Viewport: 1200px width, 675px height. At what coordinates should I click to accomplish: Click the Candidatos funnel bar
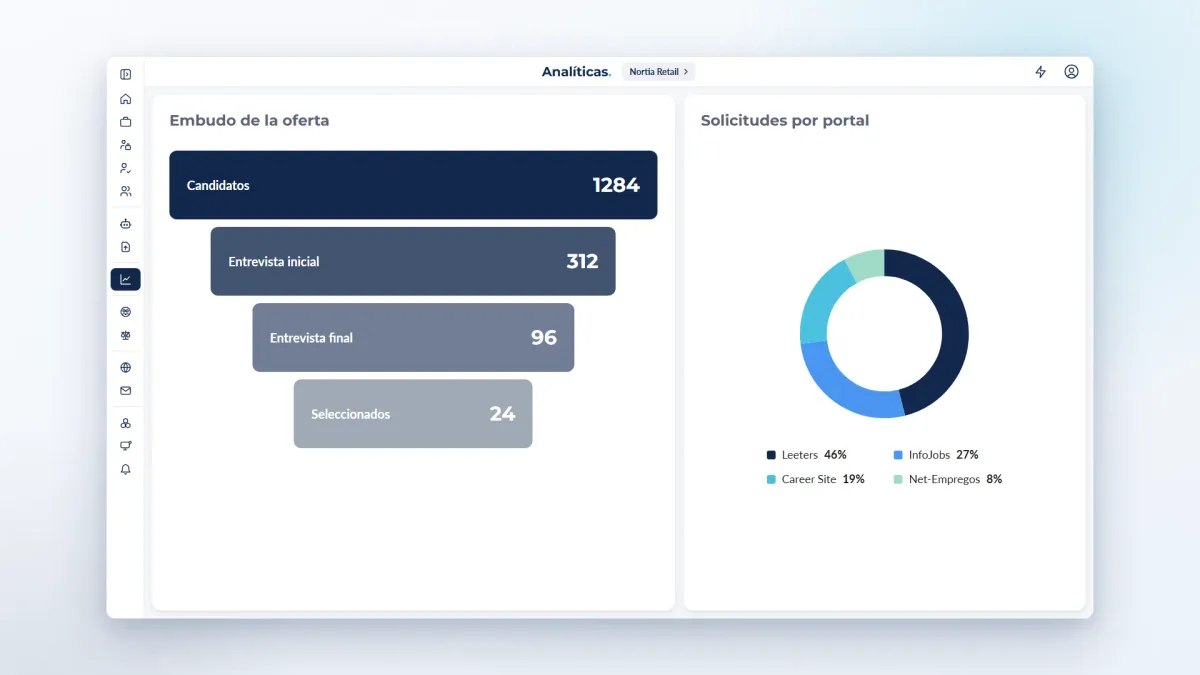coord(413,185)
